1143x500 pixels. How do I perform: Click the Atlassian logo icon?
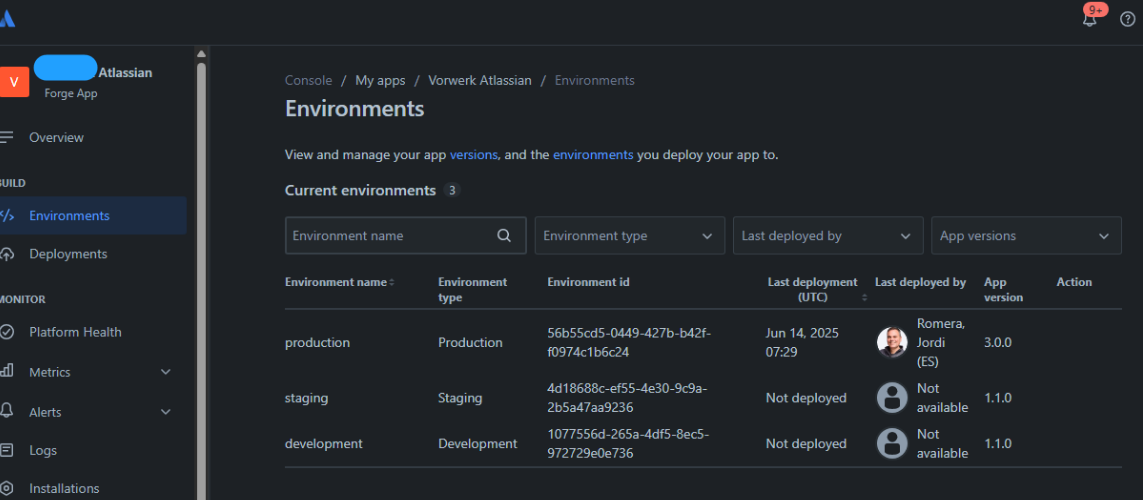7,18
